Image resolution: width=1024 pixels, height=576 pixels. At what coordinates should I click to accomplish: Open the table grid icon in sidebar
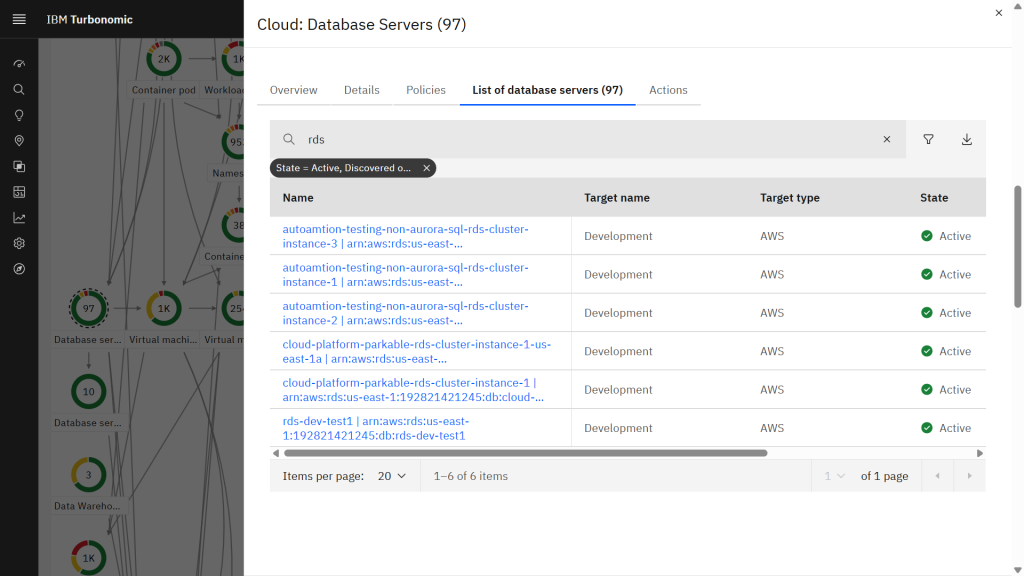[19, 192]
